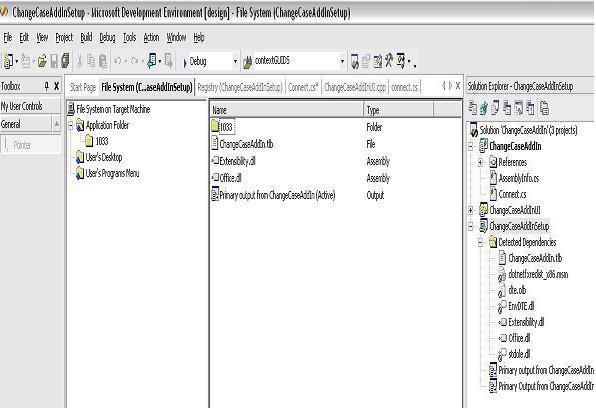Open the contextGUIDS find dropdown arrow
This screenshot has width=596, height=408.
point(342,61)
